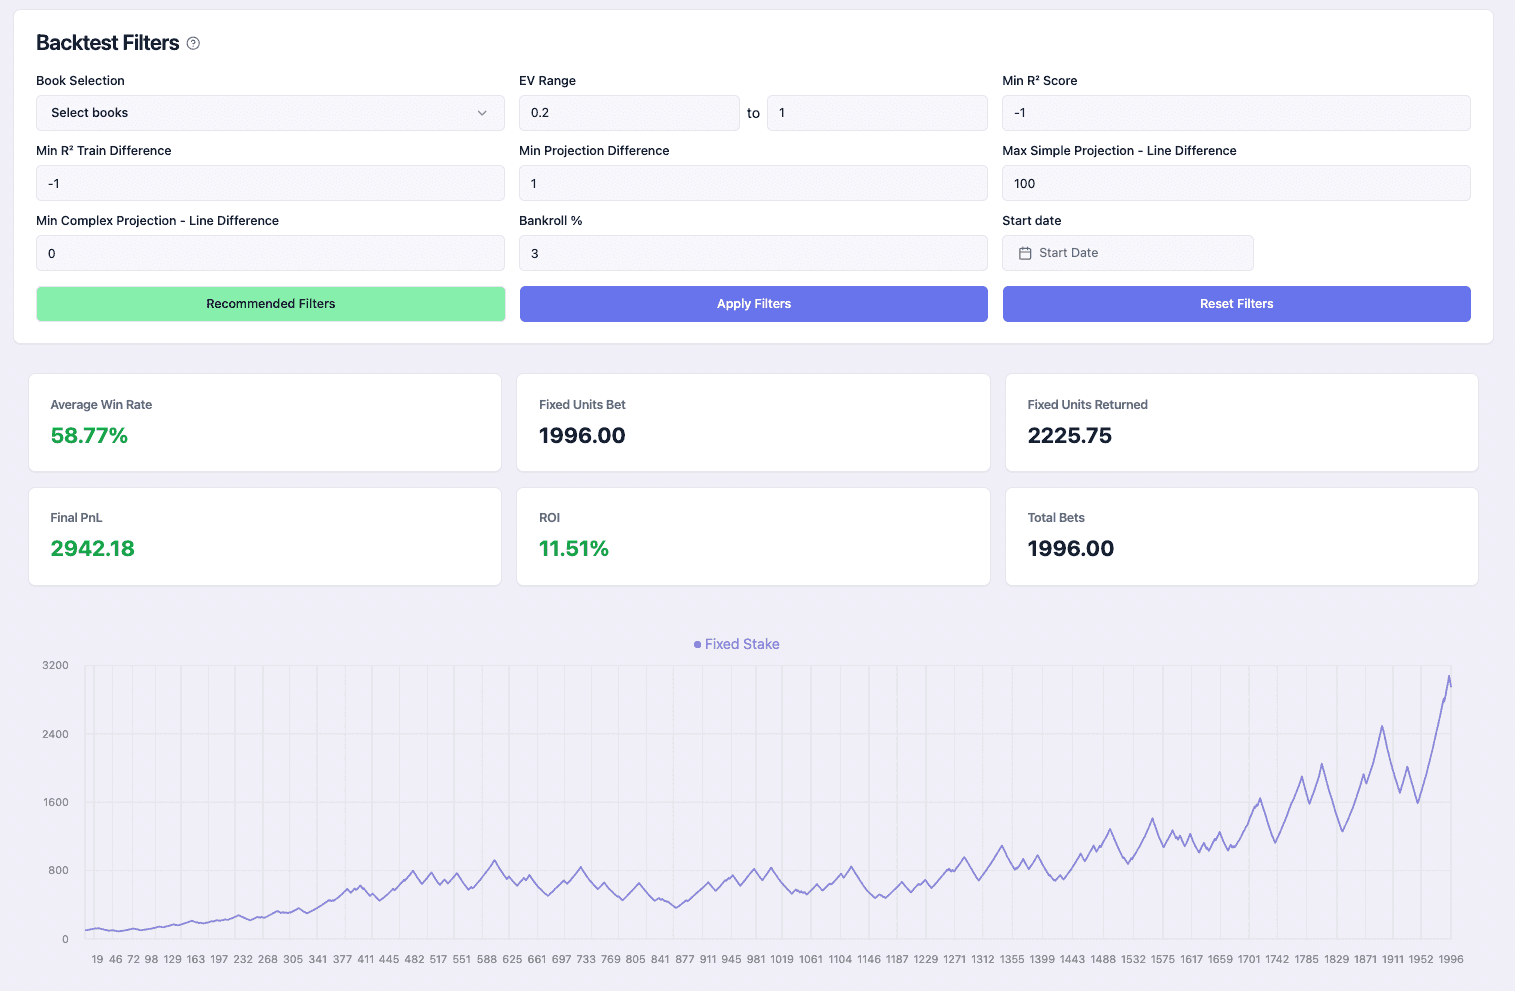Screen dimensions: 1515x991
Task: Click the Reset Filters button
Action: tap(1236, 304)
